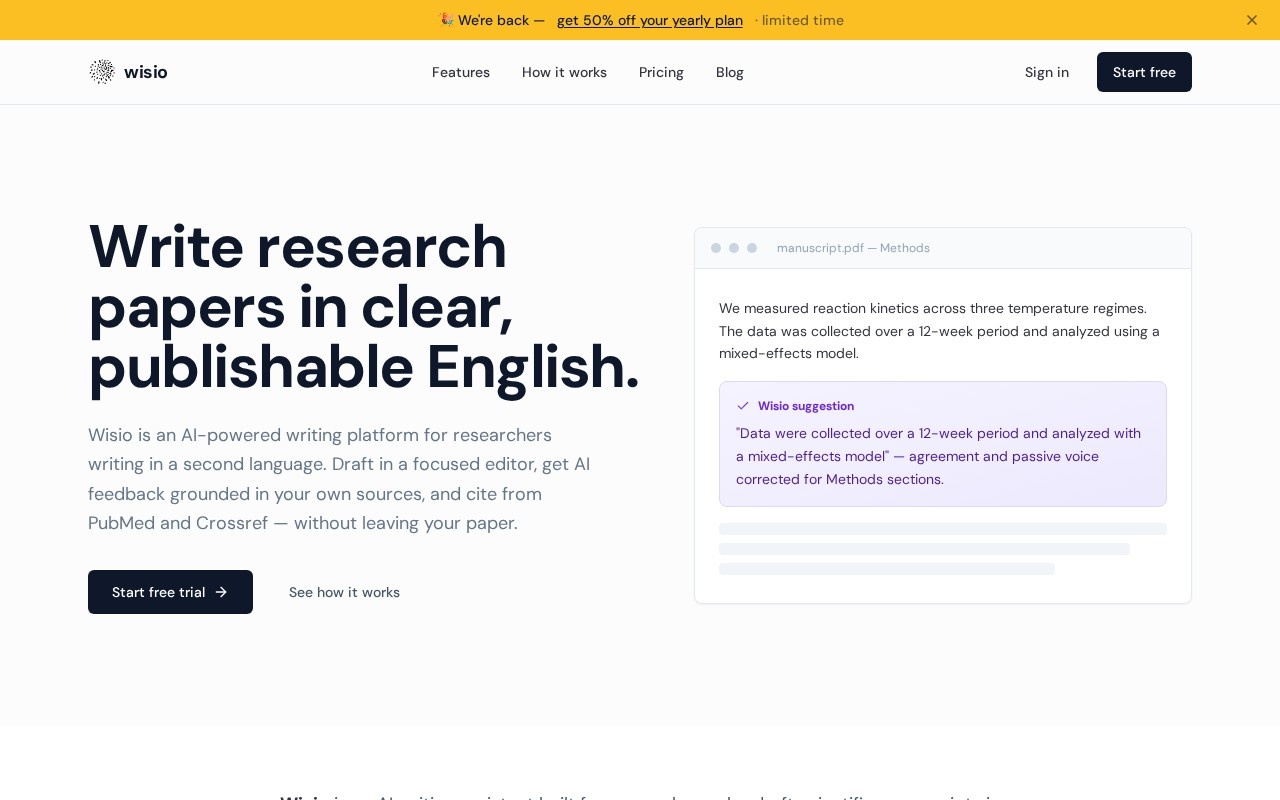Click the wisio brand name text
Screen dimensions: 1280x800
click(x=146, y=72)
